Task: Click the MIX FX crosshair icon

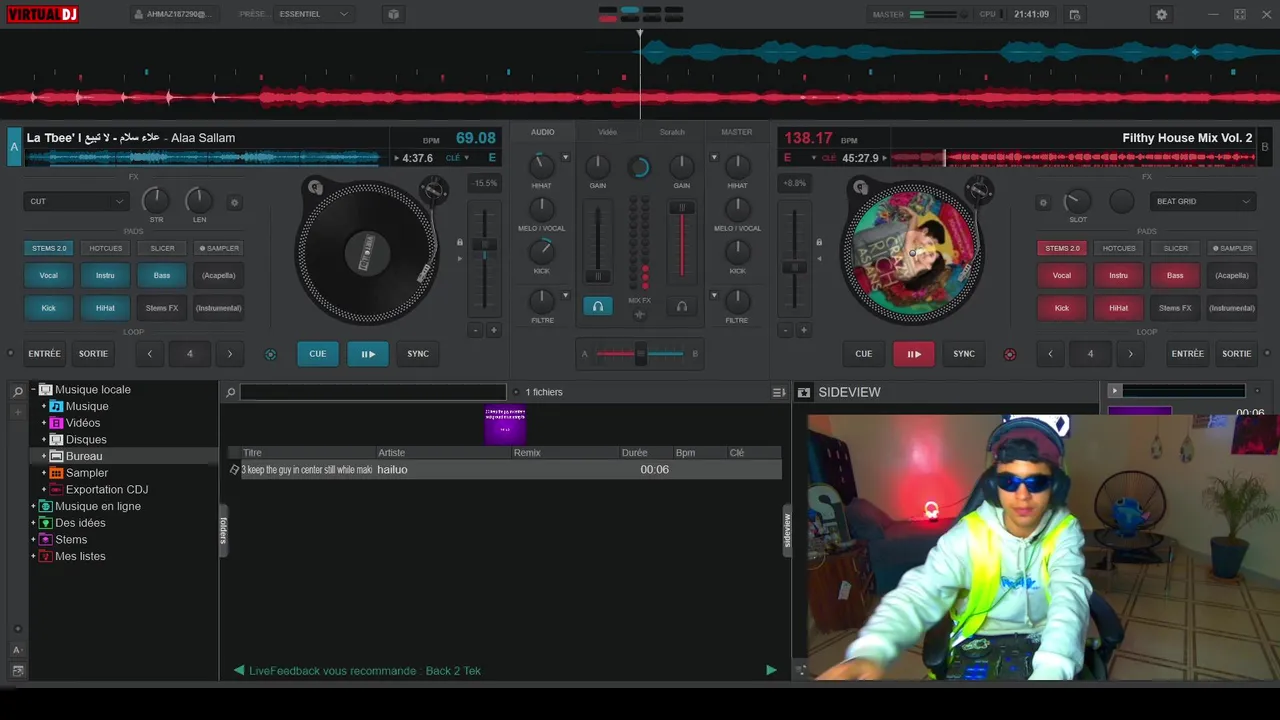Action: pos(640,315)
